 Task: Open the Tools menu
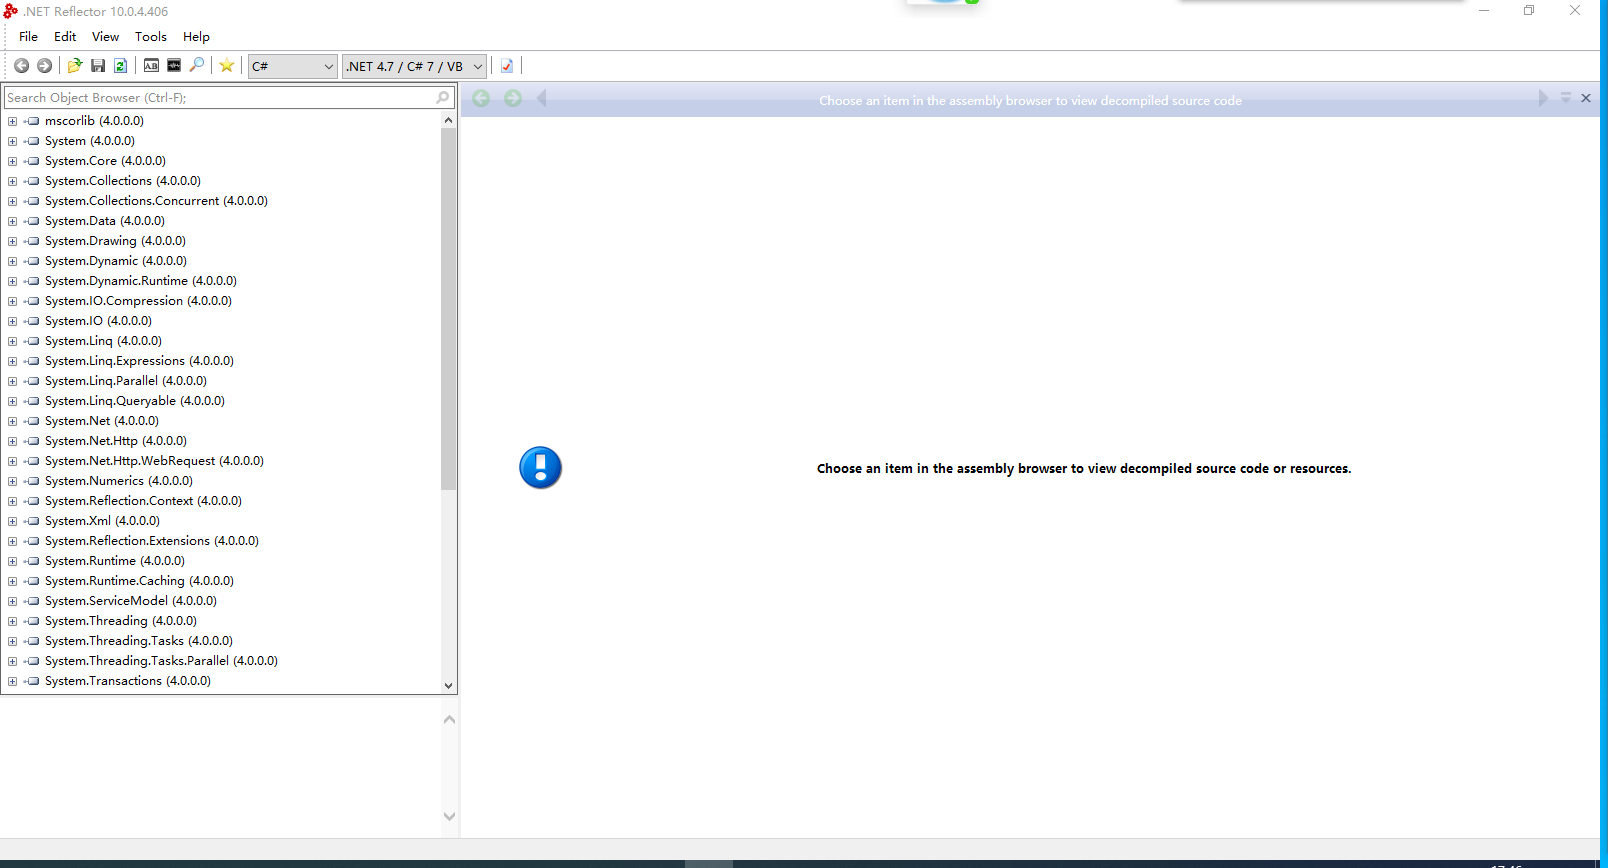(x=151, y=37)
